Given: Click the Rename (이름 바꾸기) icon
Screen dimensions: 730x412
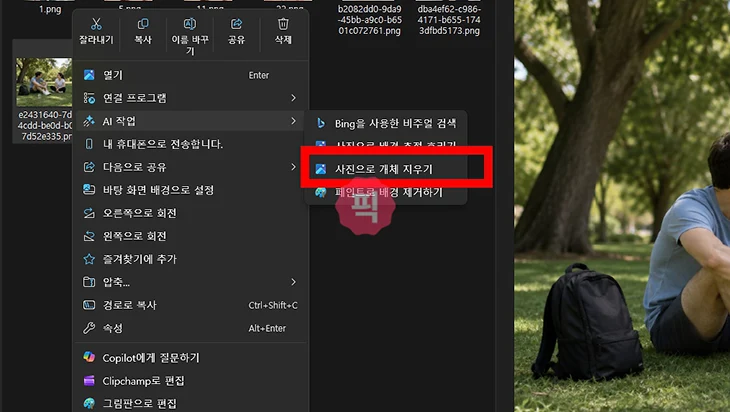Looking at the screenshot, I should tap(190, 24).
